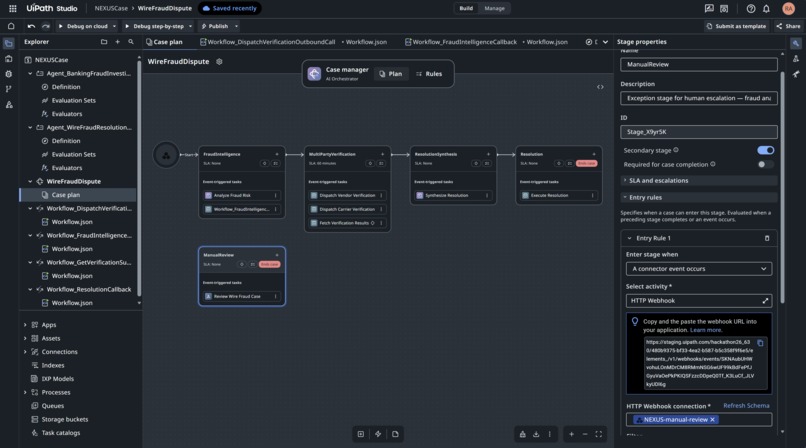Click Debug on cloud button
The width and height of the screenshot is (806, 448).
point(83,26)
